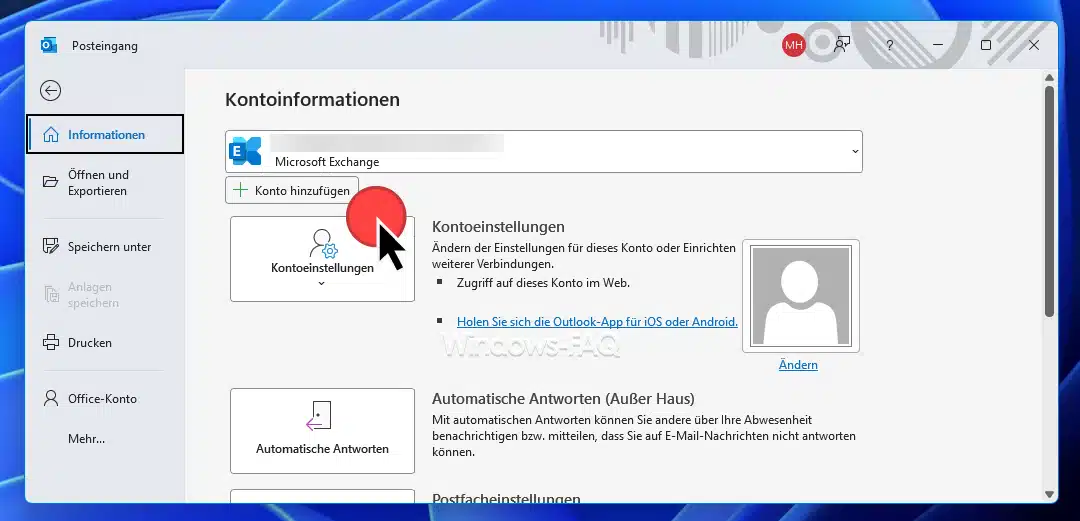Click the folder icon for Öffnen und Exportieren
Image resolution: width=1080 pixels, height=521 pixels.
(x=51, y=182)
